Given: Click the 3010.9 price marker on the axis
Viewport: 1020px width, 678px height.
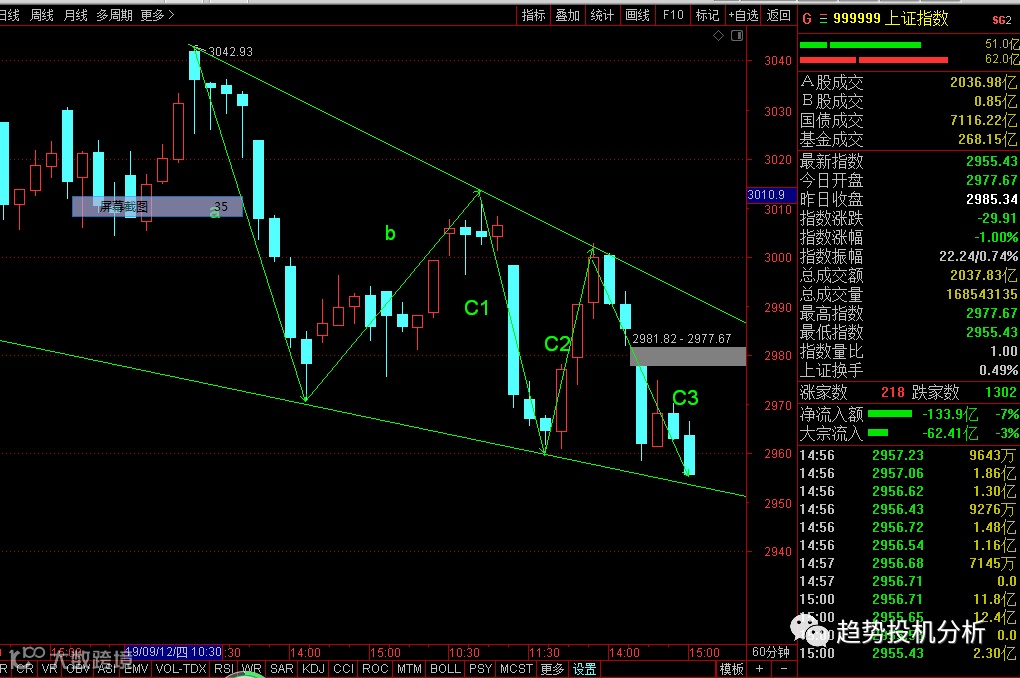Looking at the screenshot, I should pos(772,195).
